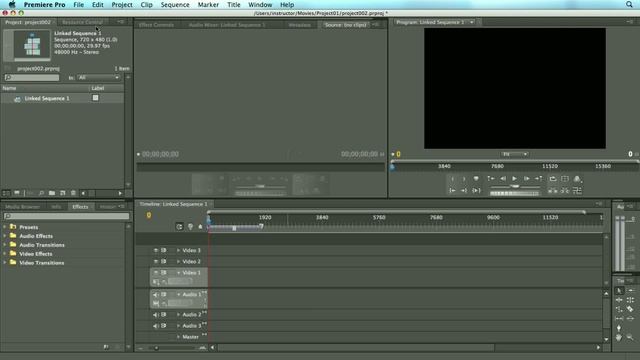Open the Sequence menu

[175, 4]
